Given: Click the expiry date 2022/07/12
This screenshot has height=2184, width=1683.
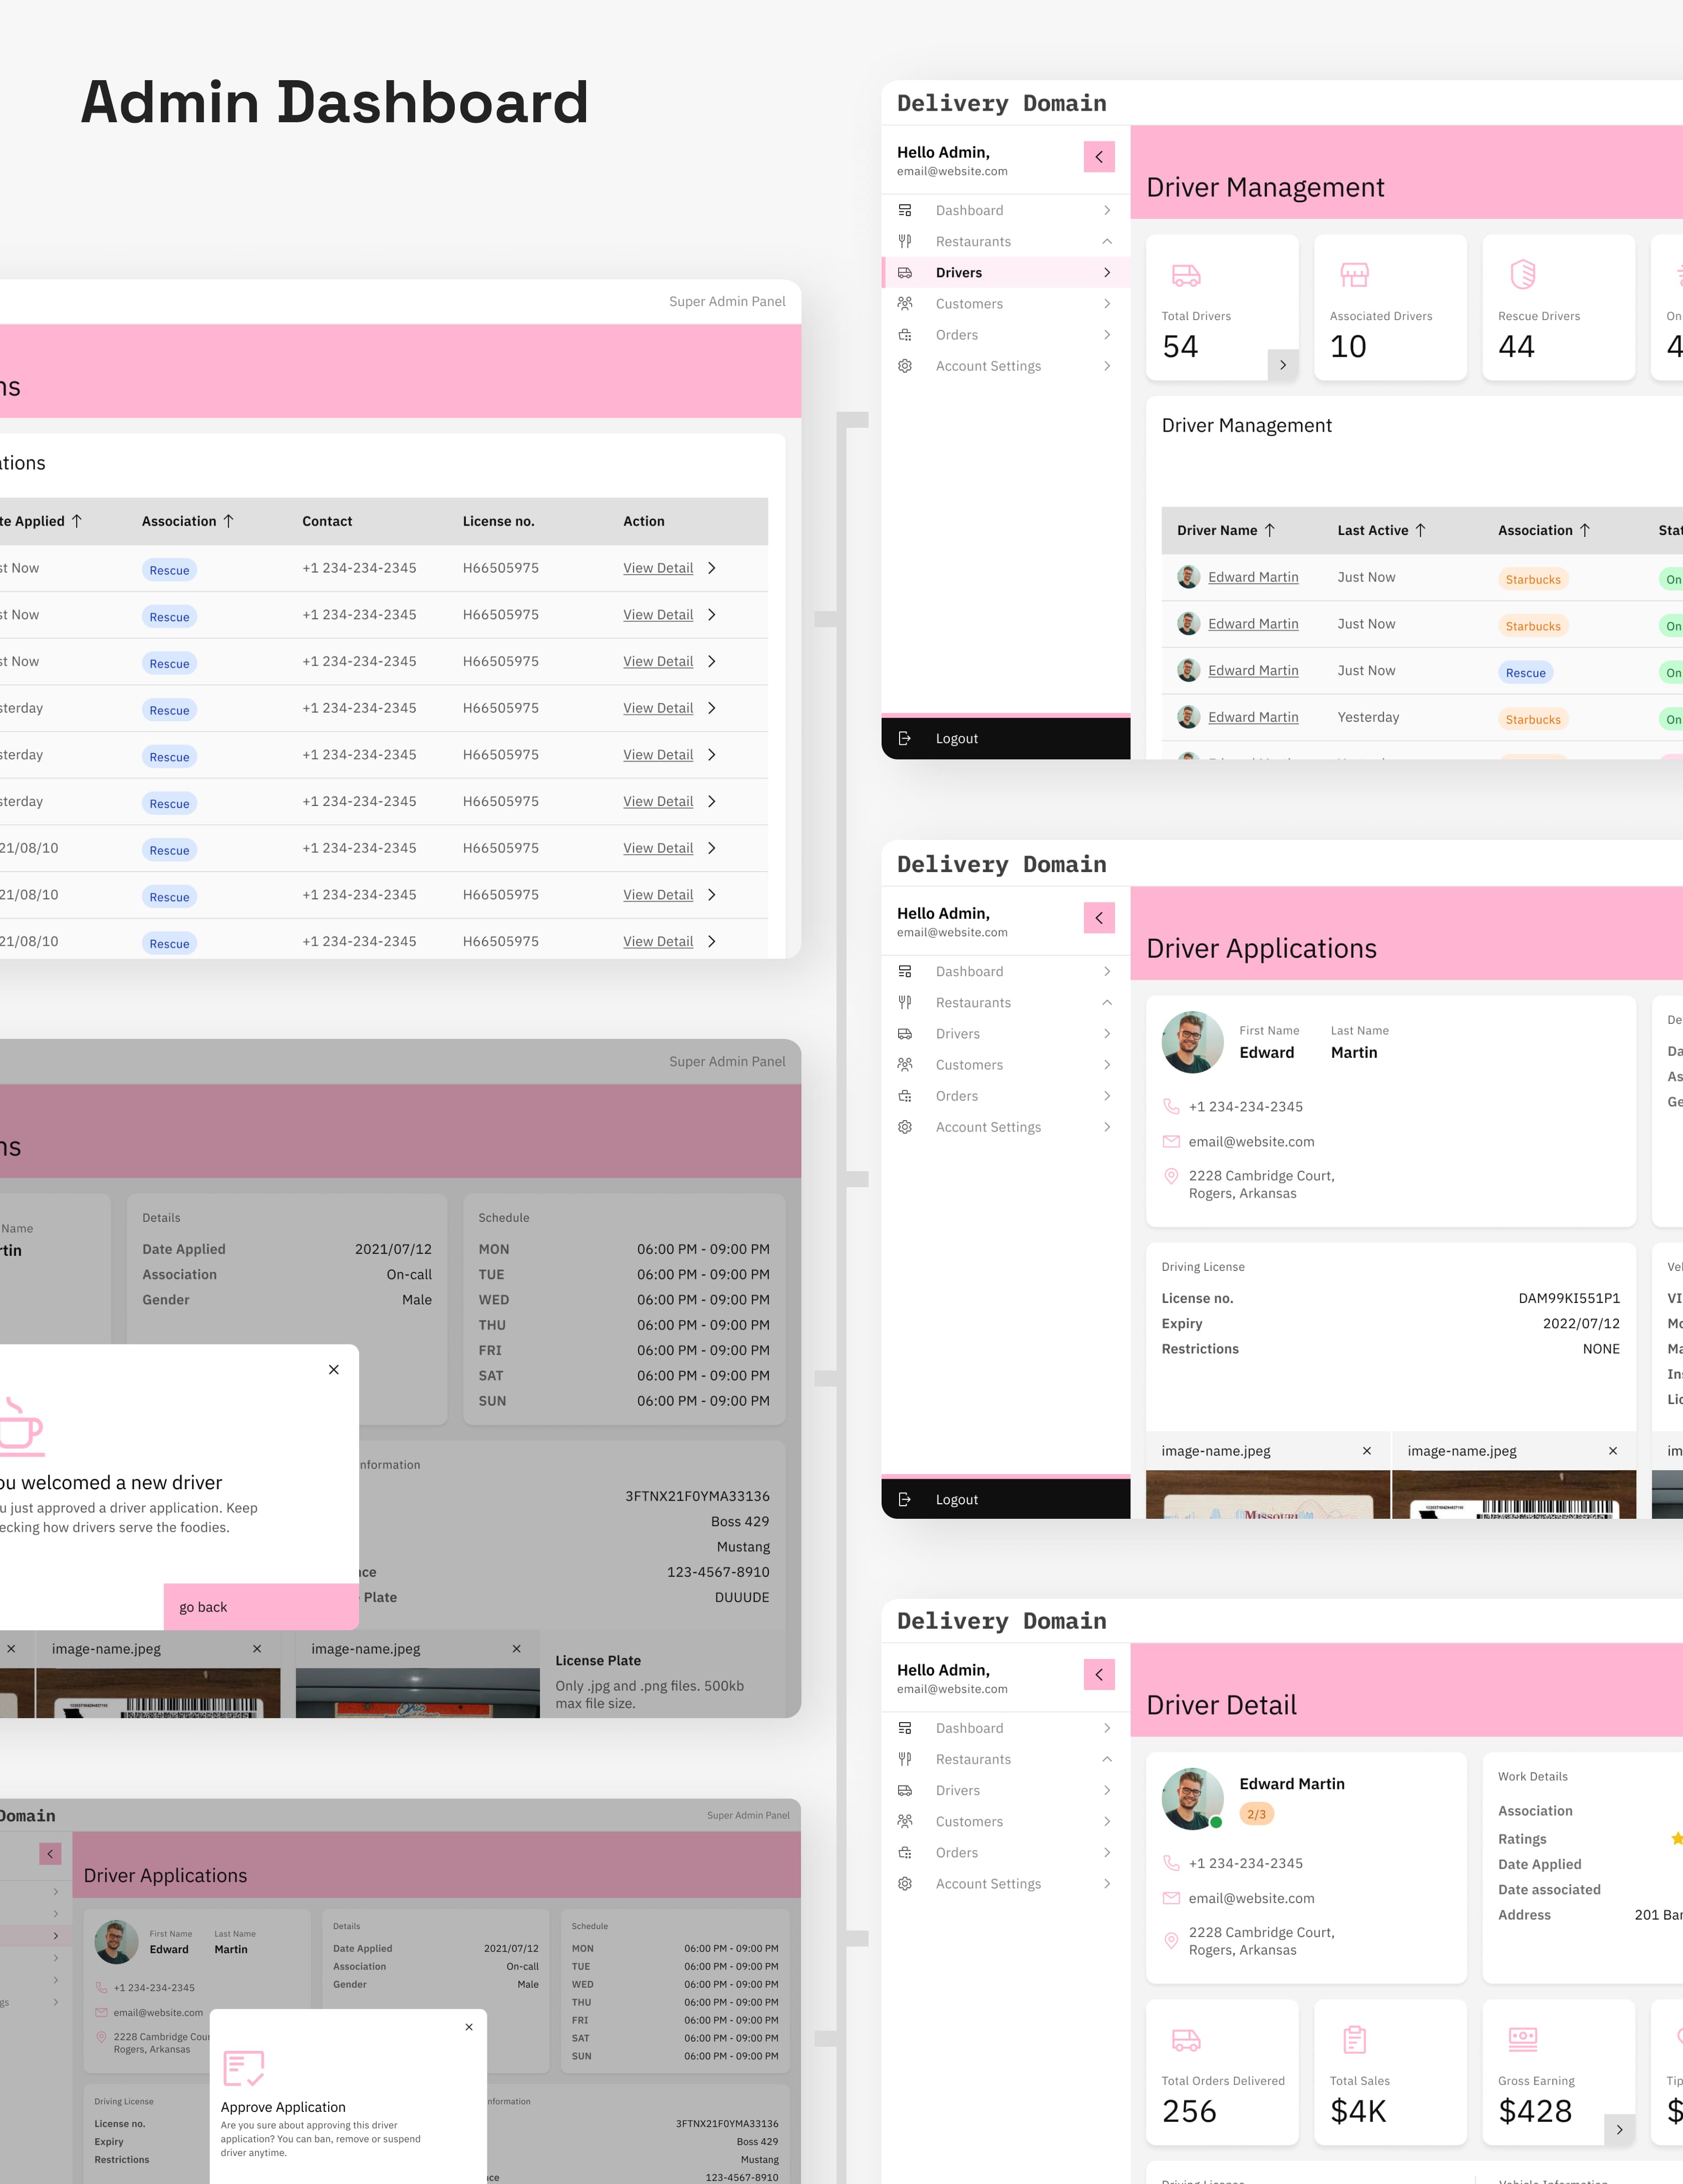Looking at the screenshot, I should (x=1581, y=1323).
